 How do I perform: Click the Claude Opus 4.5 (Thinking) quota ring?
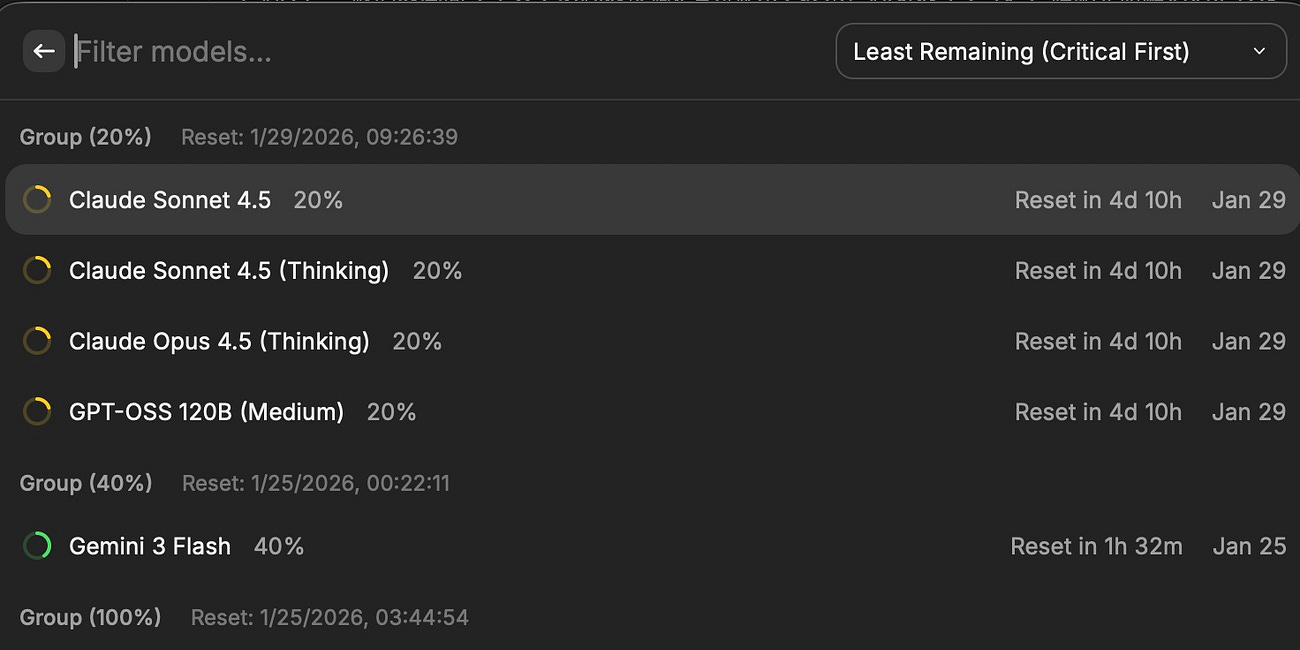pos(37,341)
